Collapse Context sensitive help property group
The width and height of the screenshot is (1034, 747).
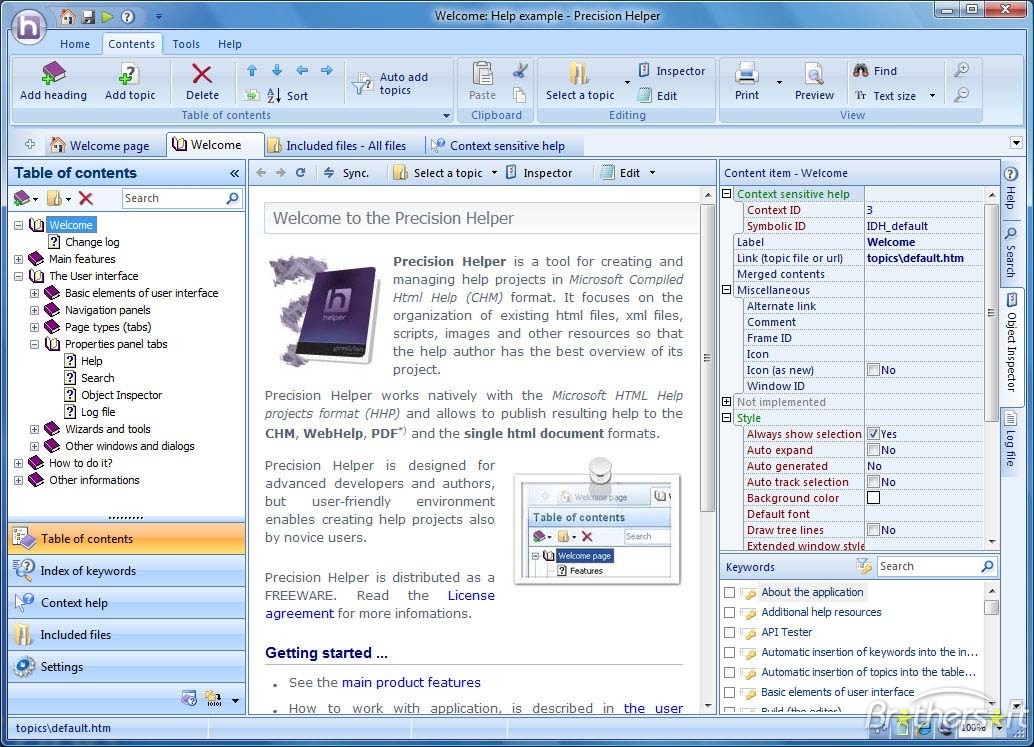coord(727,194)
